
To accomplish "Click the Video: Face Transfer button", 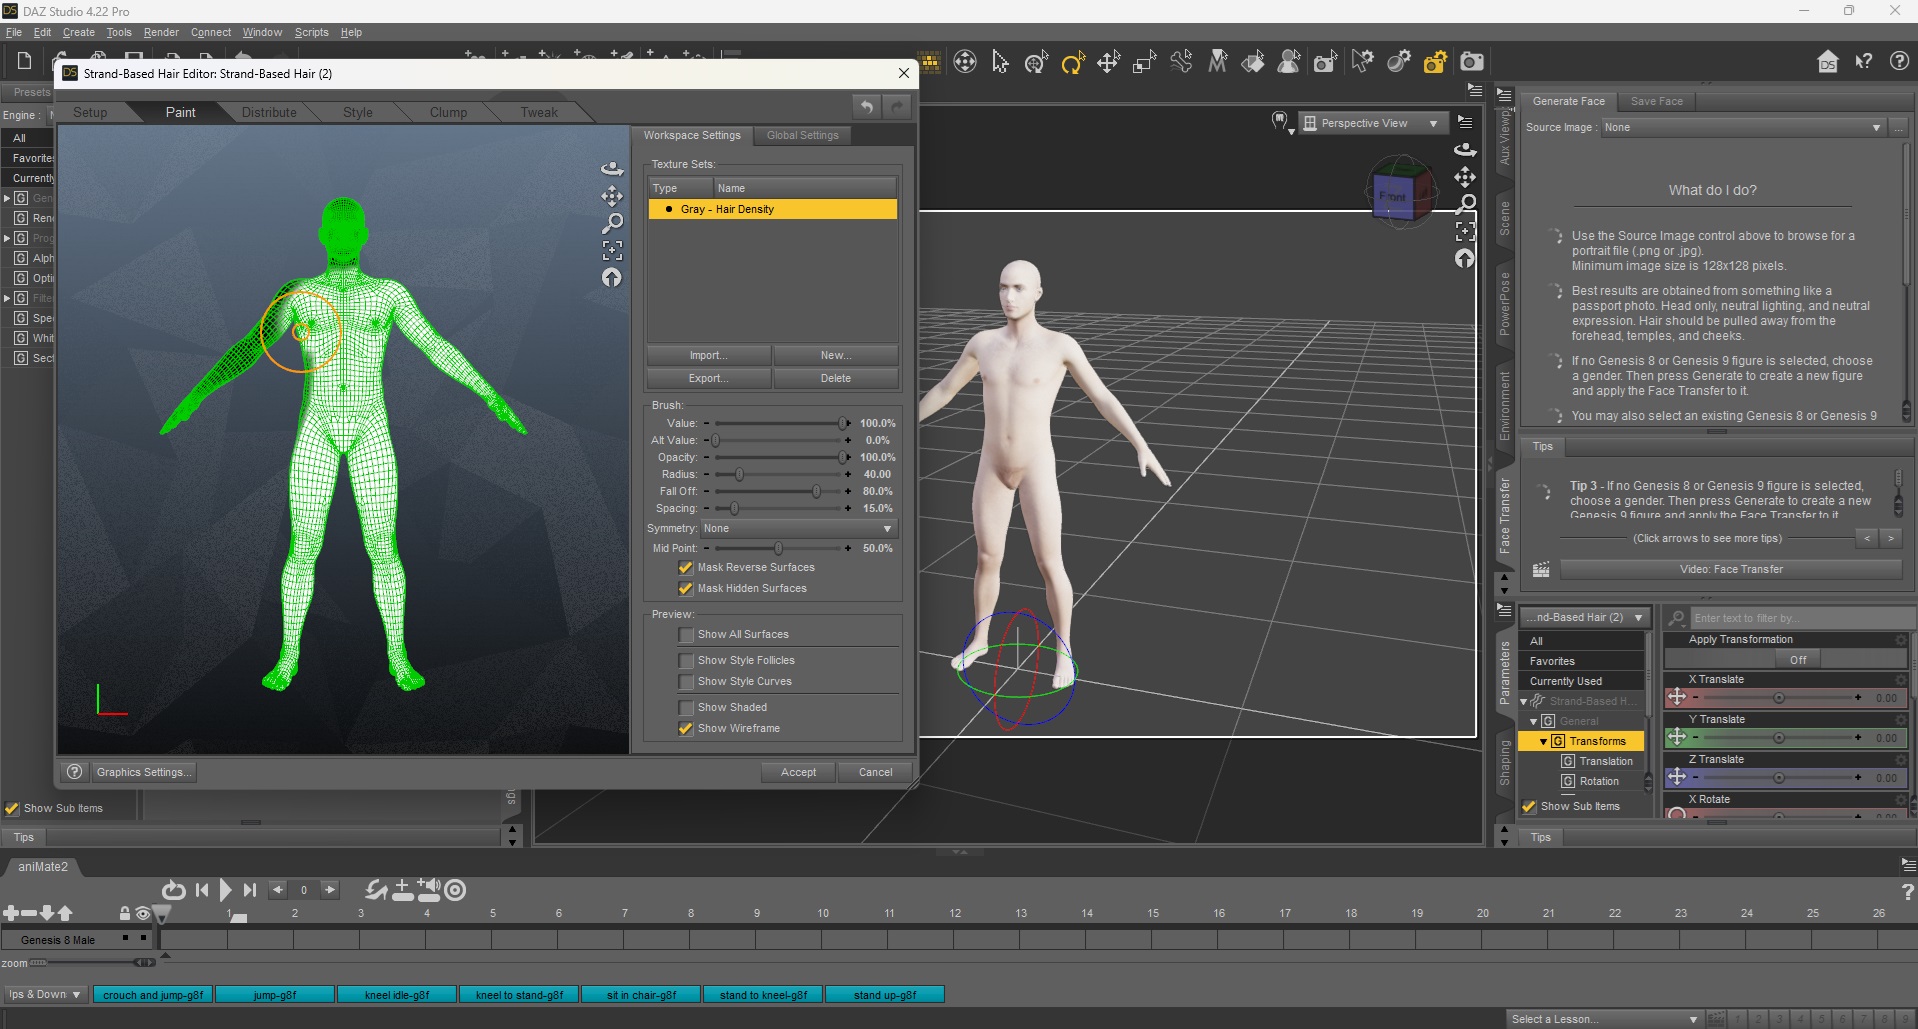I will 1731,569.
